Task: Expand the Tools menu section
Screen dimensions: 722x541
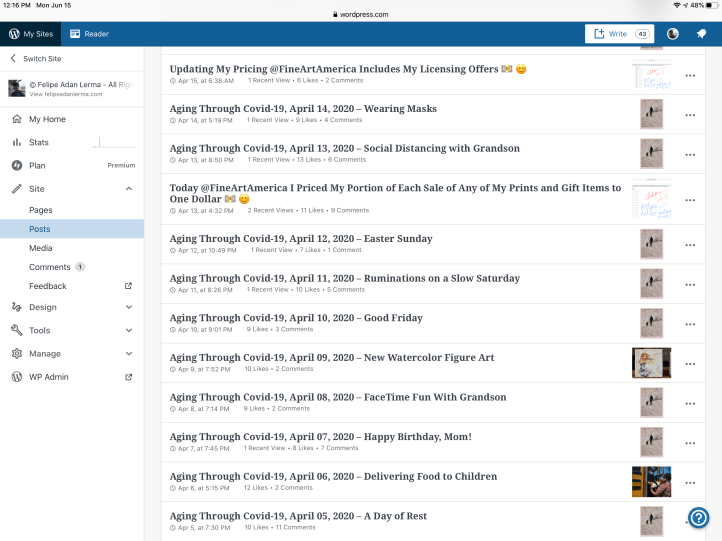Action: 128,330
